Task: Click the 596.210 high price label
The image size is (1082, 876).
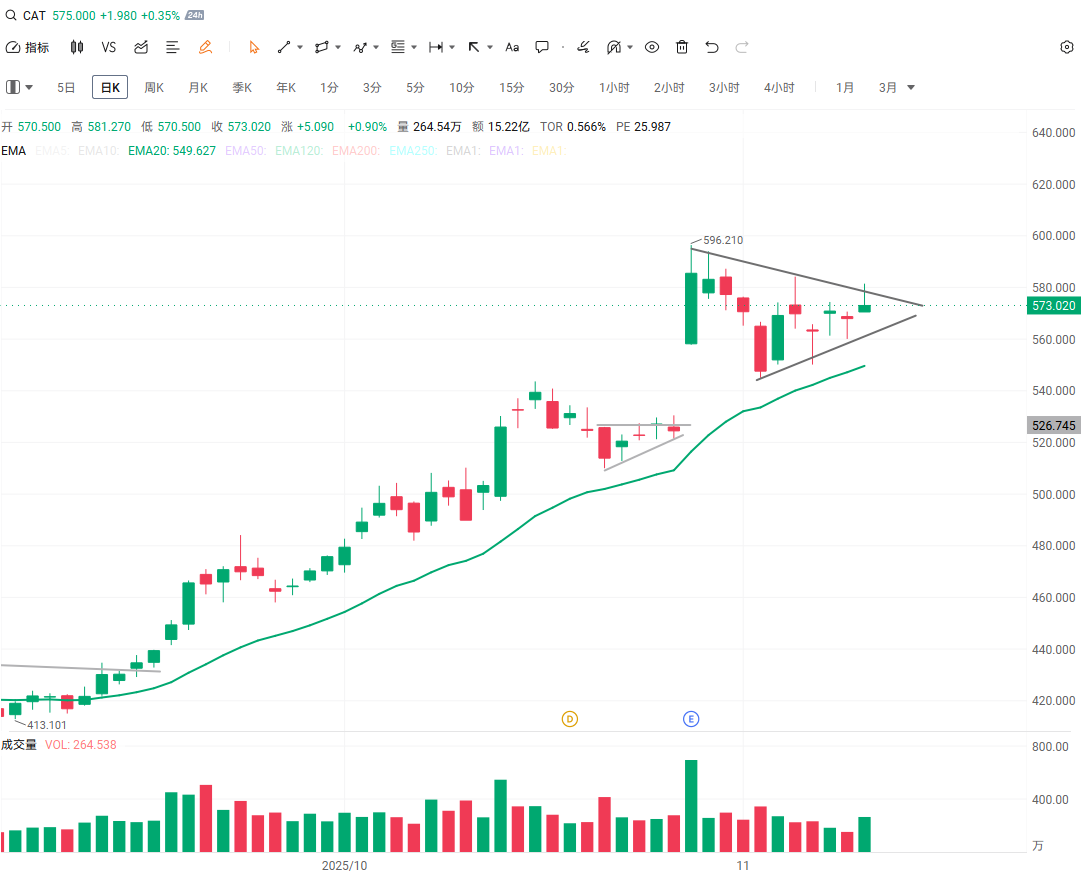Action: click(723, 240)
